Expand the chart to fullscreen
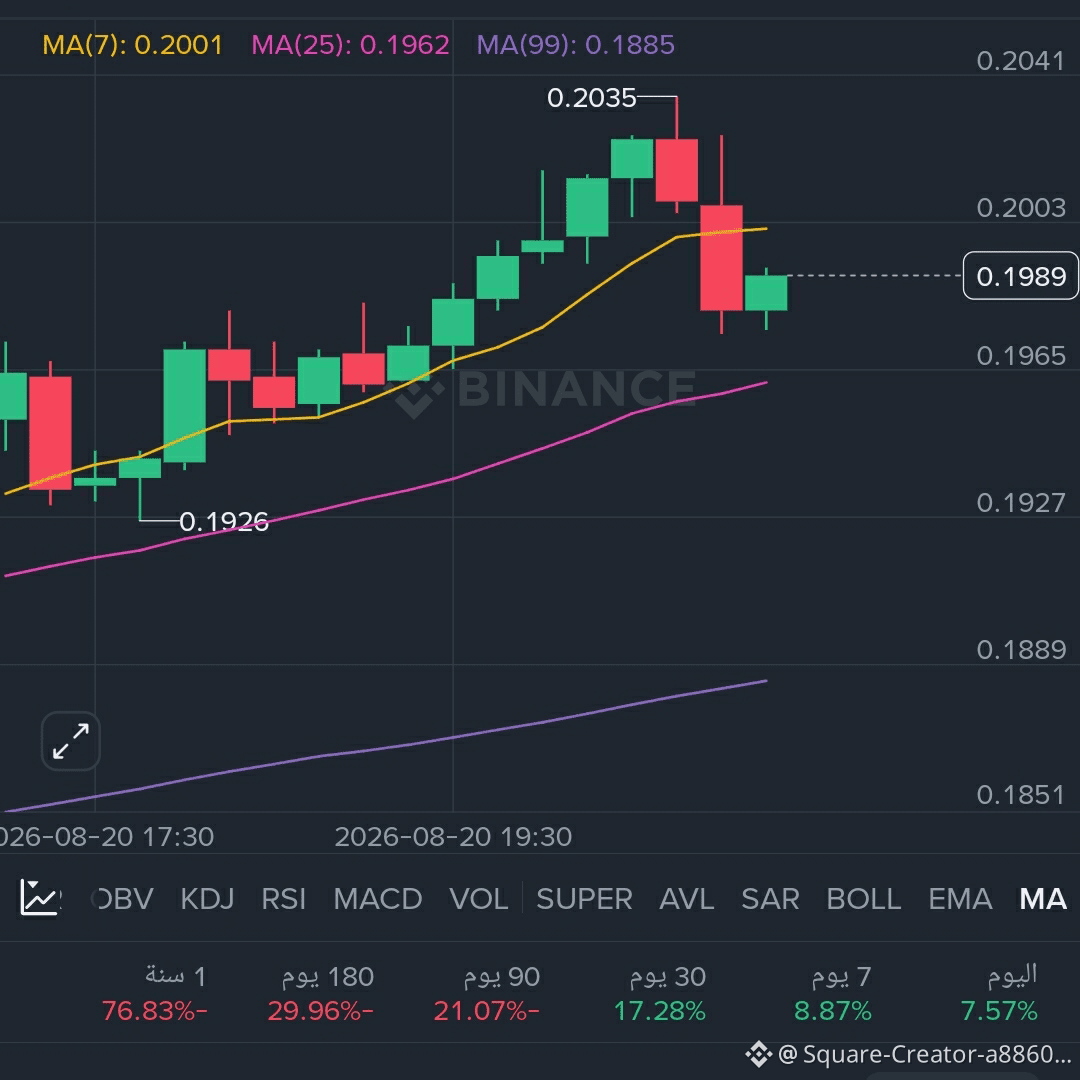The width and height of the screenshot is (1080, 1080). (x=71, y=741)
